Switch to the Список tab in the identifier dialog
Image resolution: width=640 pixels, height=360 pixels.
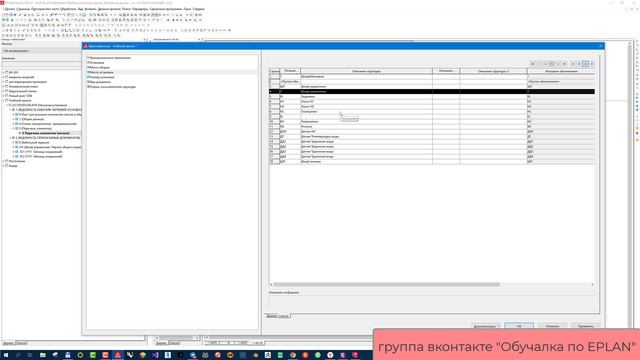tap(284, 316)
